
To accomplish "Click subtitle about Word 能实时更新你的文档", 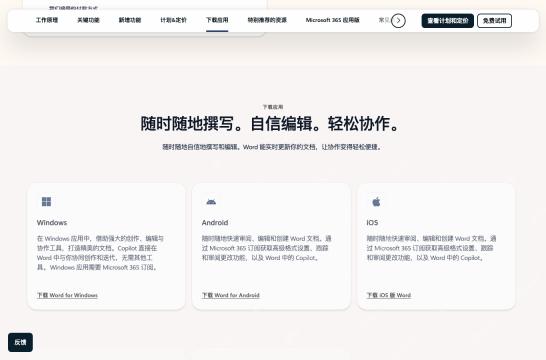I will [x=272, y=147].
